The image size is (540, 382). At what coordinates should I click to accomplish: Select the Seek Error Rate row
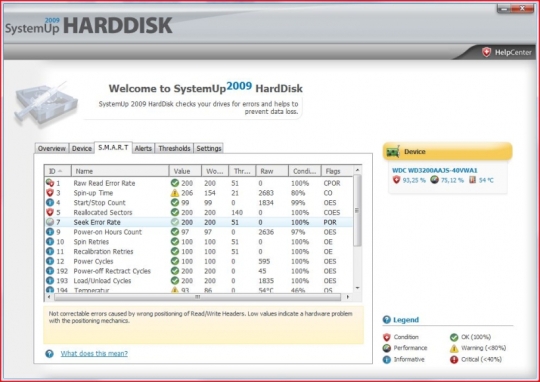(199, 222)
